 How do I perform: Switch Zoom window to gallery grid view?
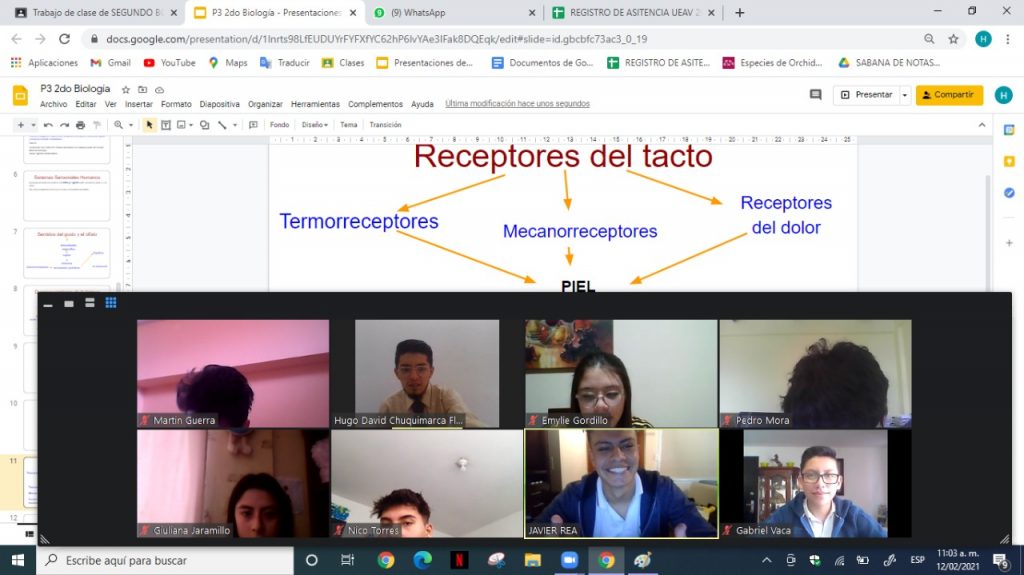click(x=111, y=303)
